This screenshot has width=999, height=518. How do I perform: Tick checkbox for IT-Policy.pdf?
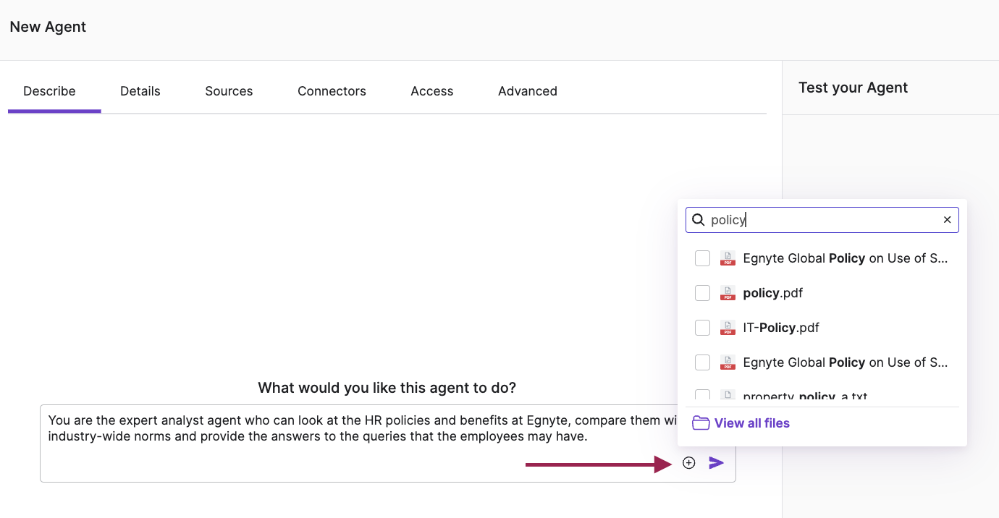(702, 328)
